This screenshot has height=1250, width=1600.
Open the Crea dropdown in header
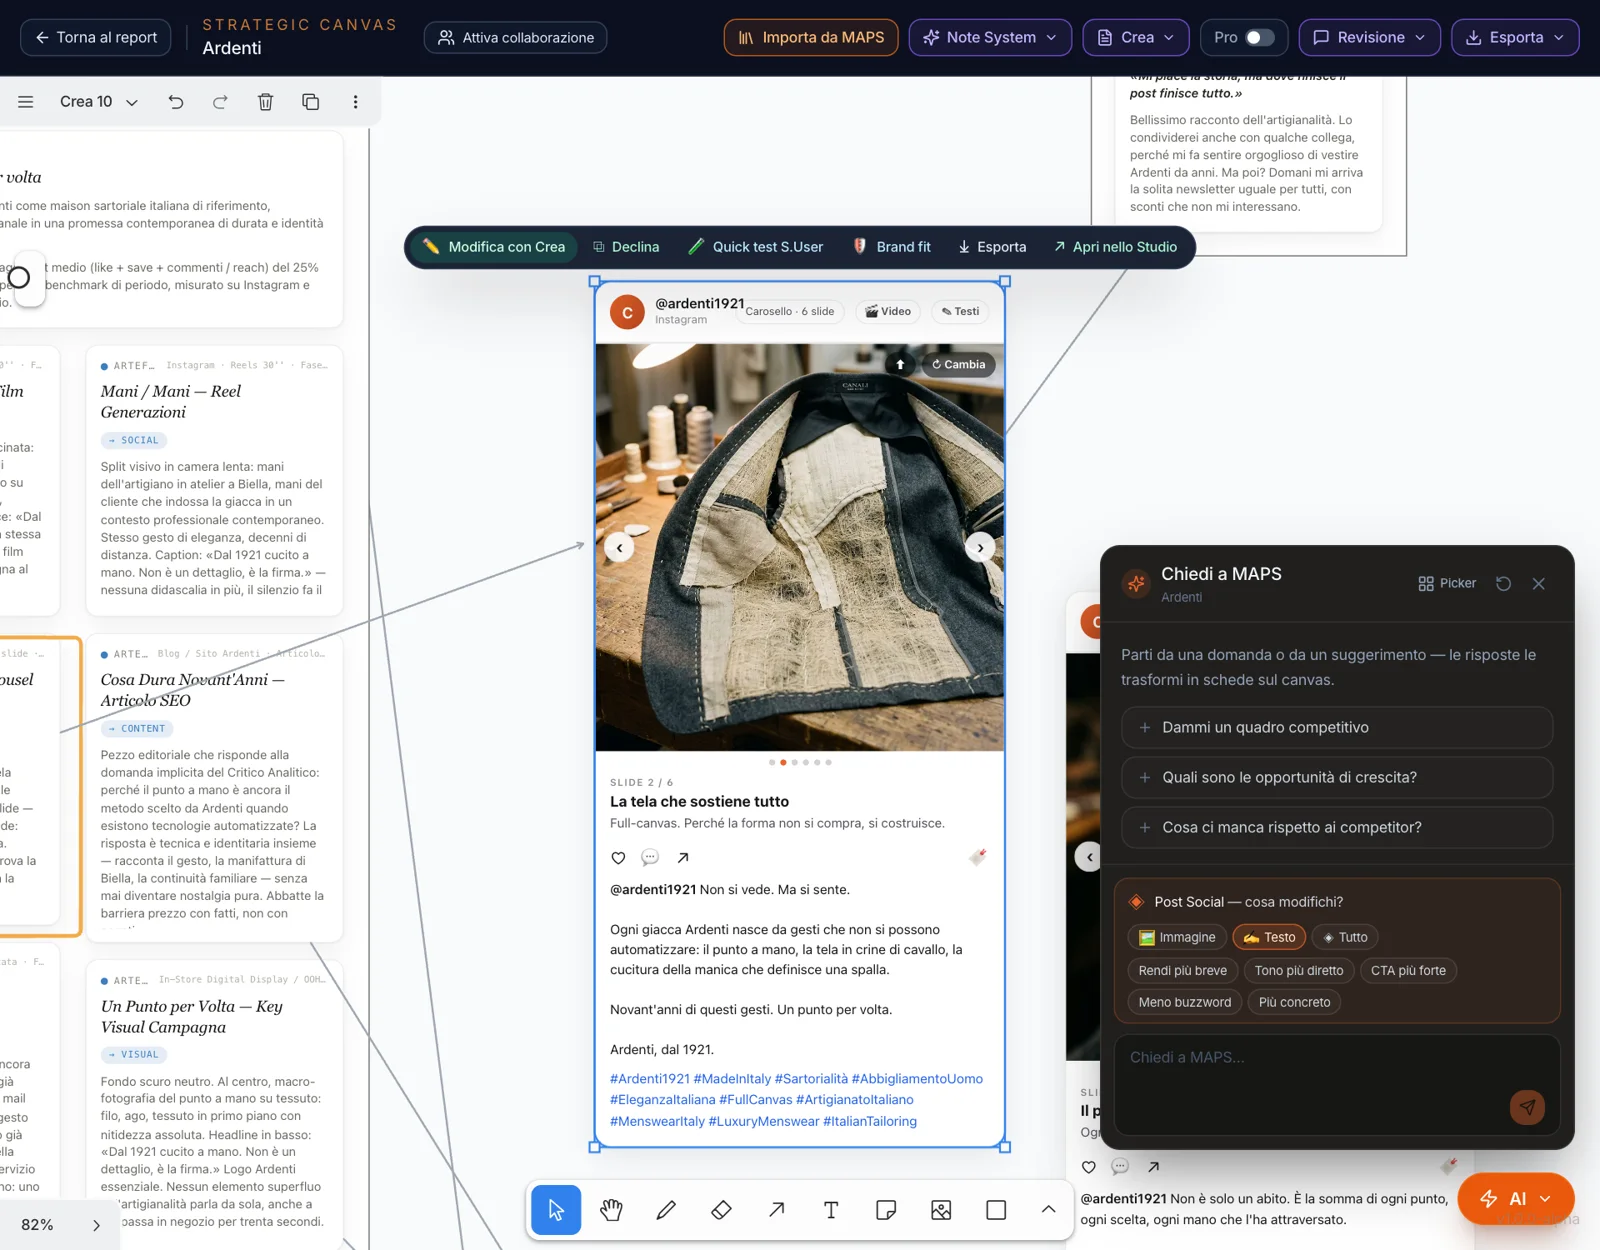coord(1136,37)
